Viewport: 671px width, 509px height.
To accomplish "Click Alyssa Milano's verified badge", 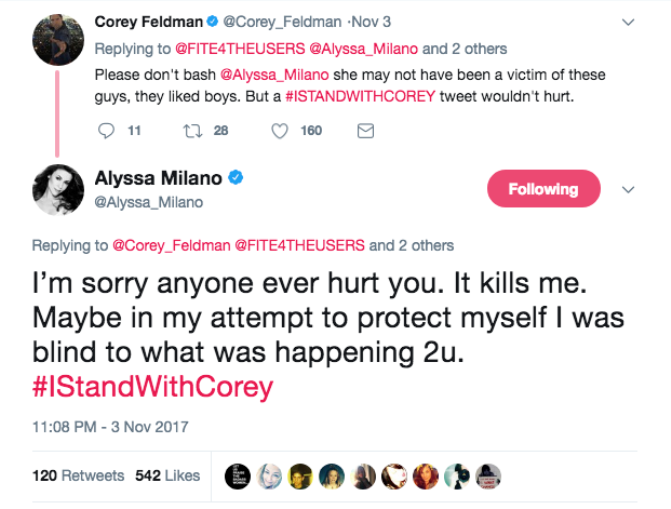I will pyautogui.click(x=235, y=179).
